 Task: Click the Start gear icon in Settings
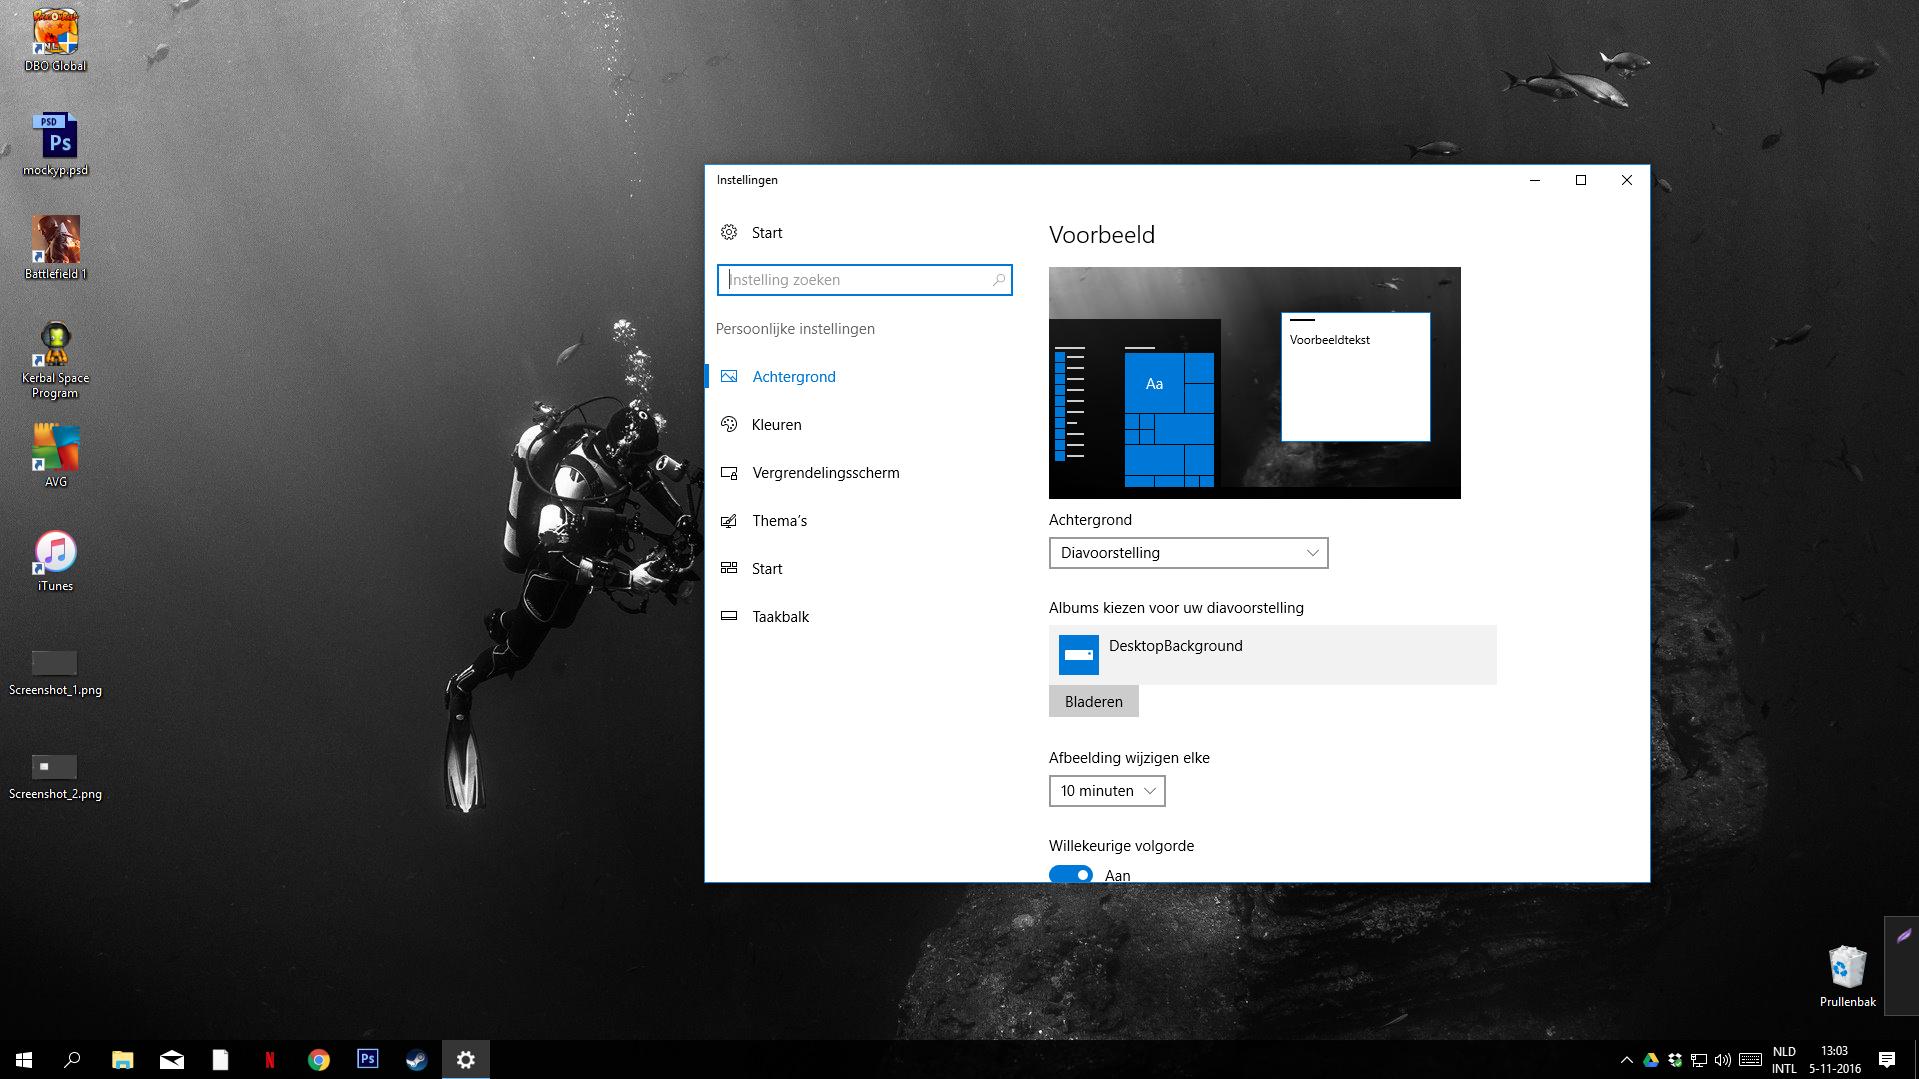click(729, 233)
